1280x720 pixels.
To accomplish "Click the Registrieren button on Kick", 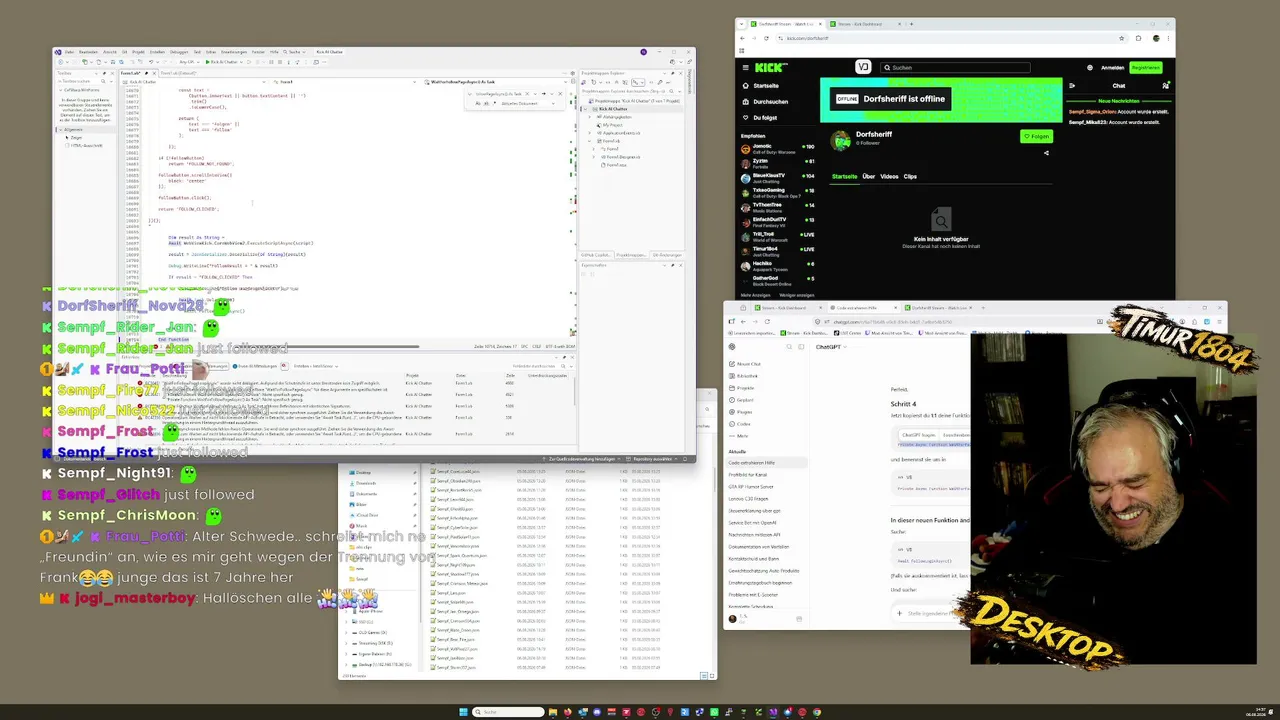I will pos(1145,68).
